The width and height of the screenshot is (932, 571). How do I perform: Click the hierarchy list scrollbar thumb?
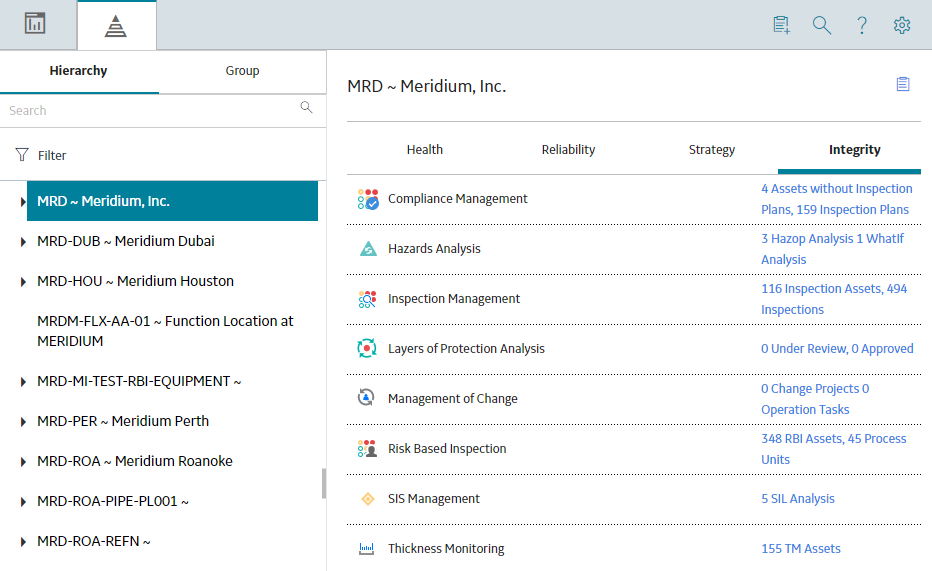(324, 484)
